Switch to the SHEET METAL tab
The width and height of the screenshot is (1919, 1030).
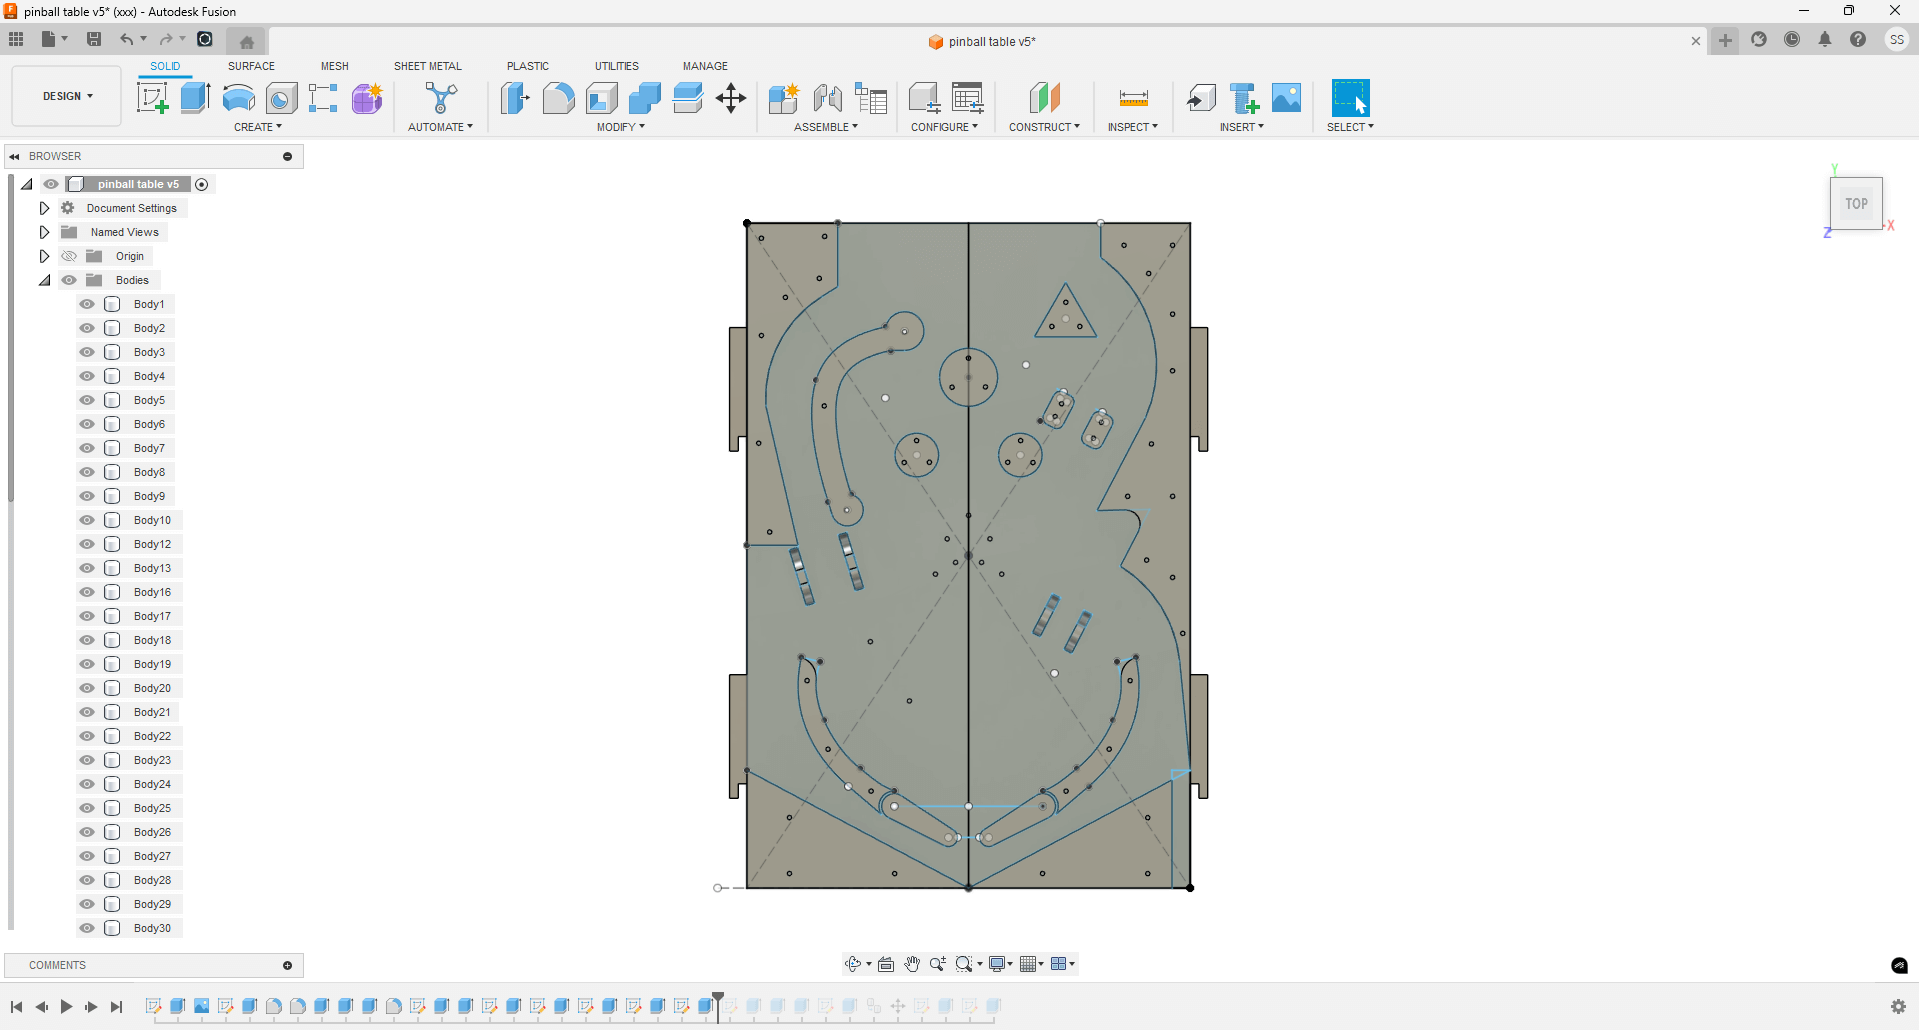[x=428, y=66]
